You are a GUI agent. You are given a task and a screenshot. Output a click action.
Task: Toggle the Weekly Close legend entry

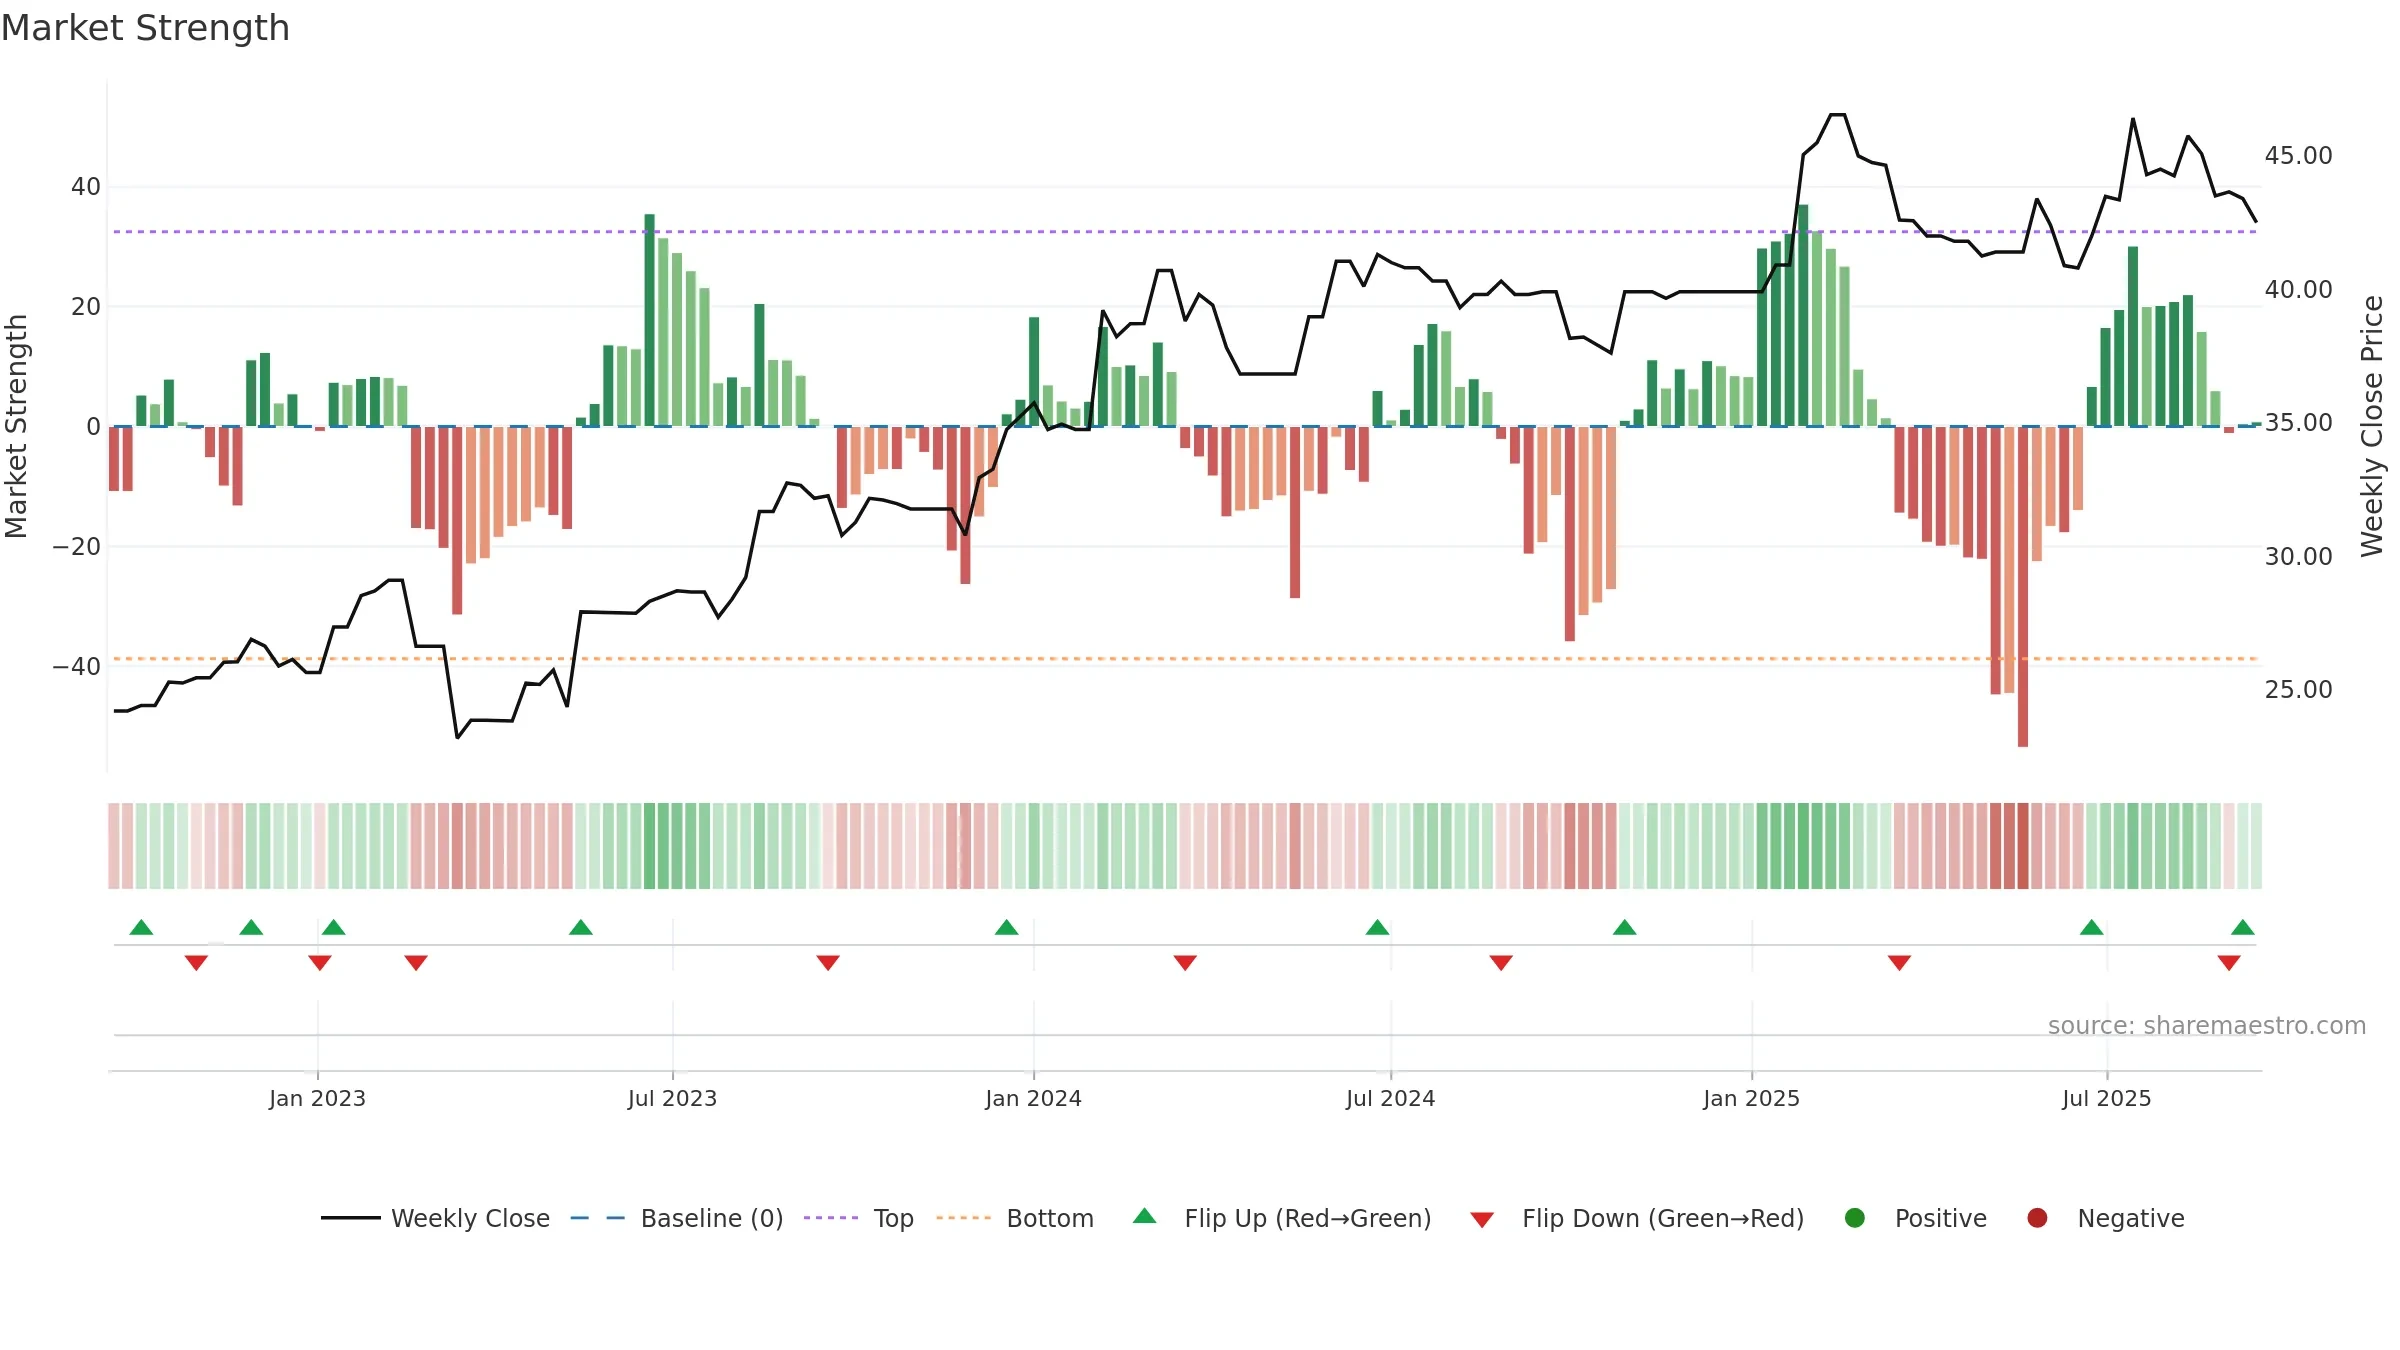435,1218
